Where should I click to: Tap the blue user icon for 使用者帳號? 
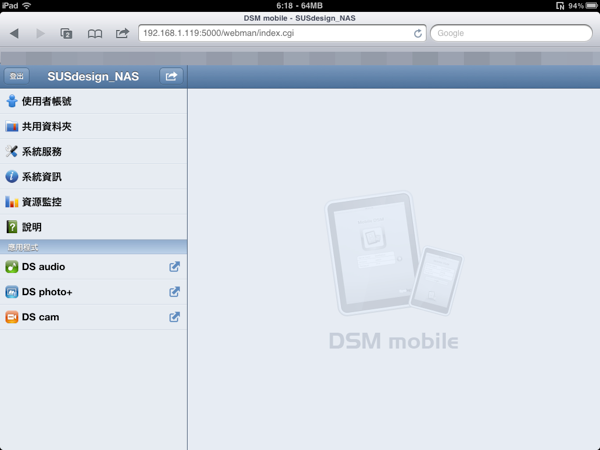click(x=12, y=101)
